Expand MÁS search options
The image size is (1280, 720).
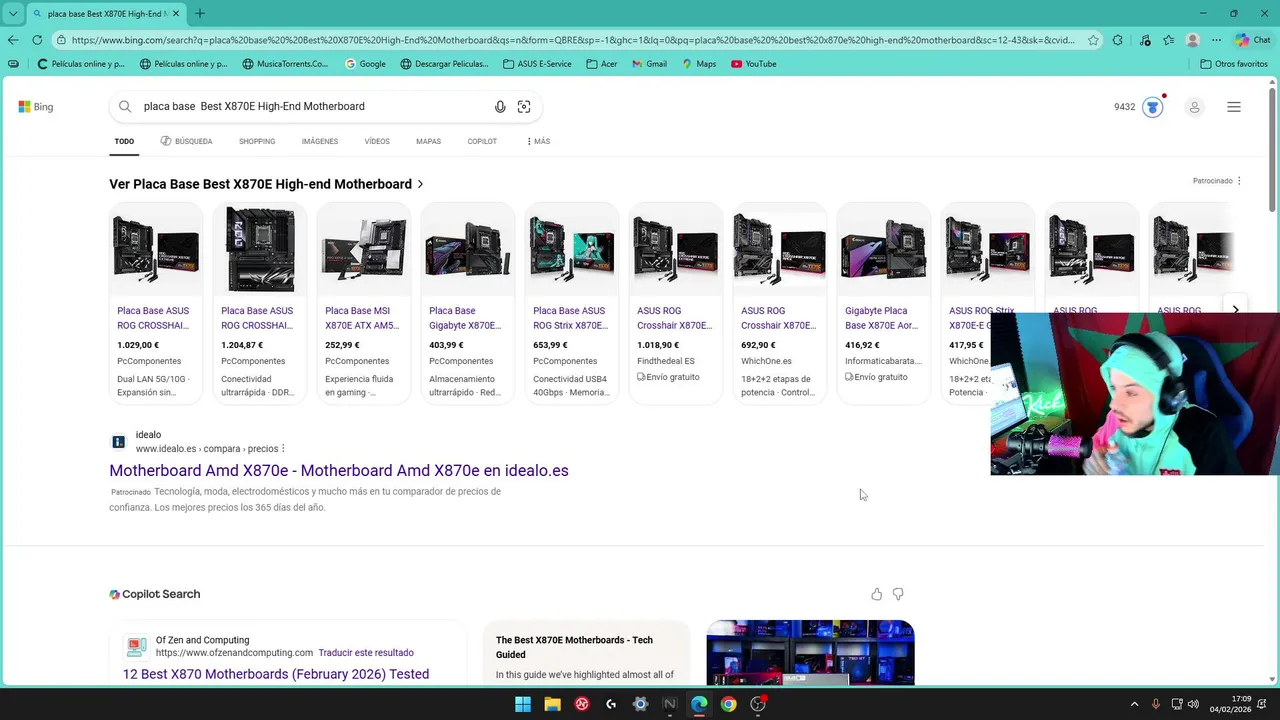[x=538, y=141]
